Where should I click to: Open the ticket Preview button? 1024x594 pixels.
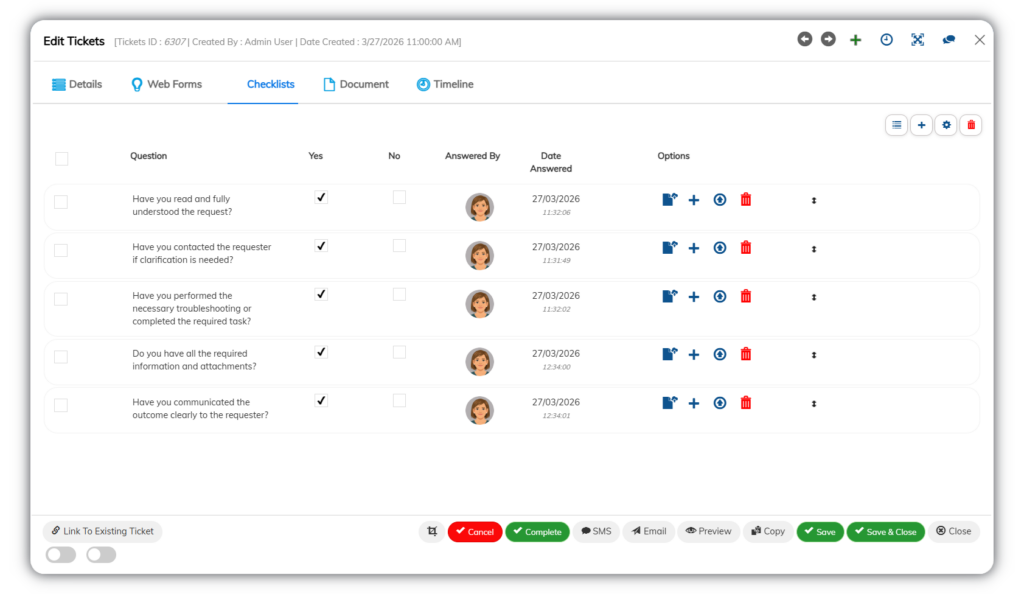[709, 531]
